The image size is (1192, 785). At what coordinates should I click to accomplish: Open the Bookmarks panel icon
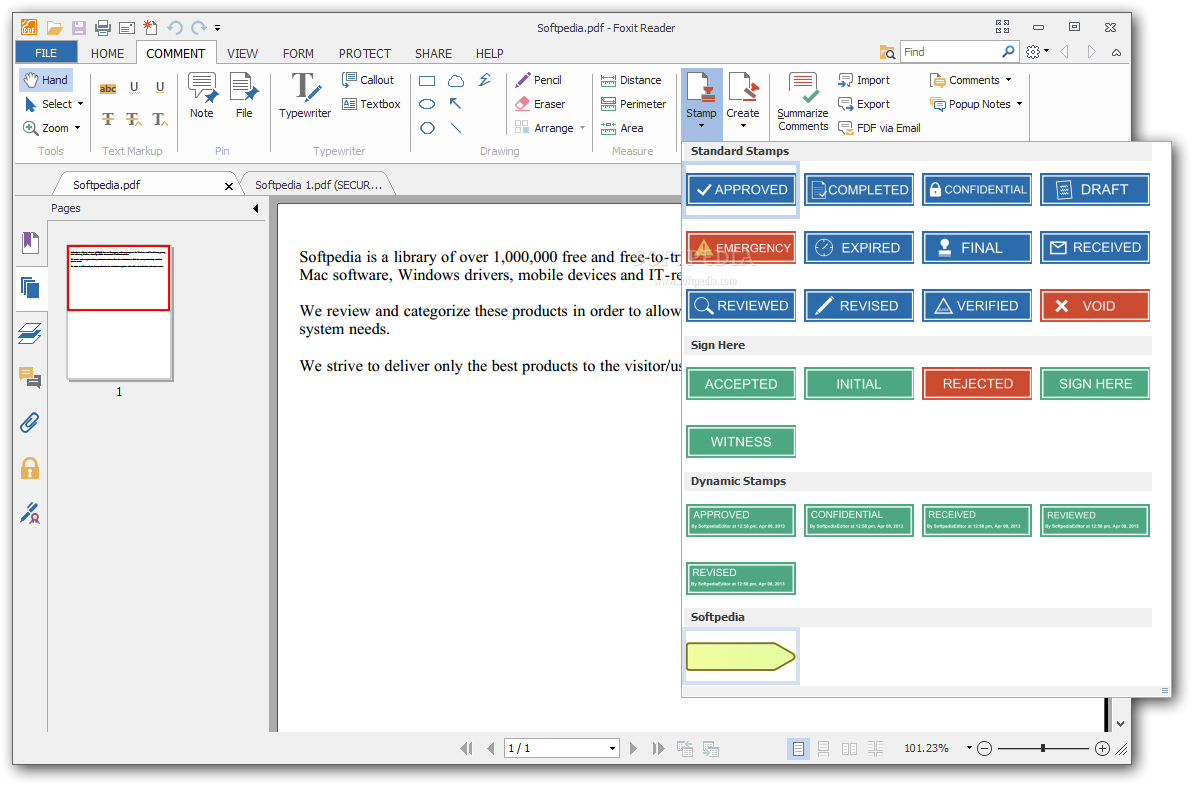tap(30, 242)
